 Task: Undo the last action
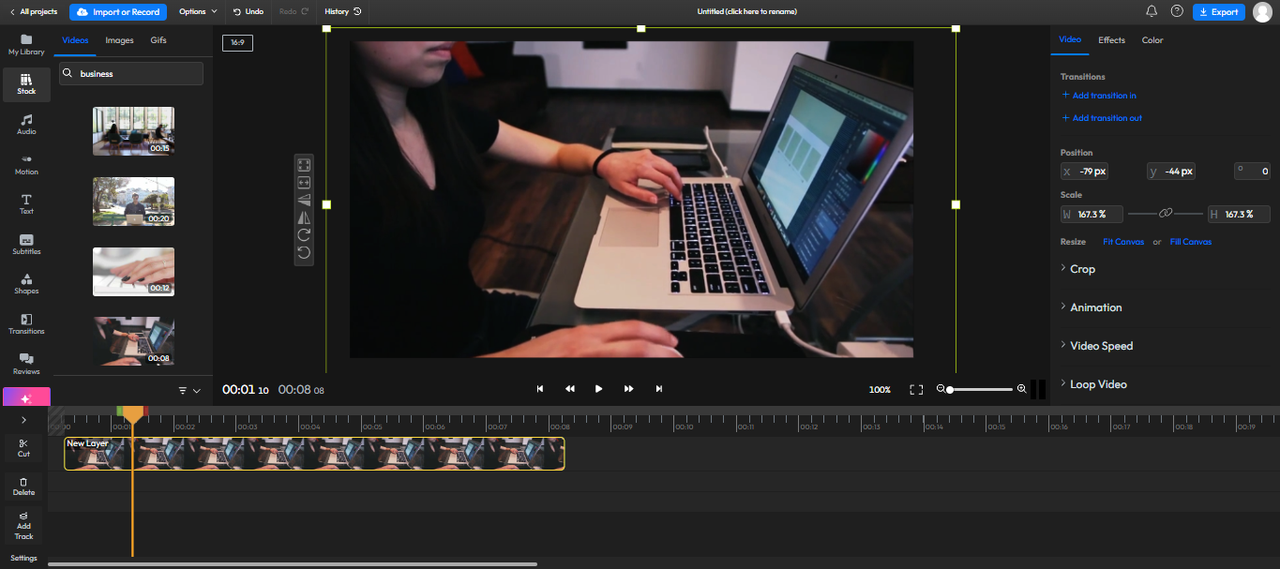[248, 12]
